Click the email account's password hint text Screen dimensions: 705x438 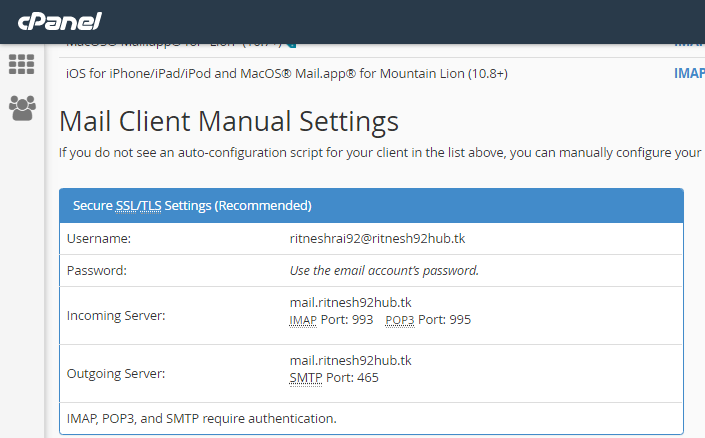pyautogui.click(x=384, y=270)
